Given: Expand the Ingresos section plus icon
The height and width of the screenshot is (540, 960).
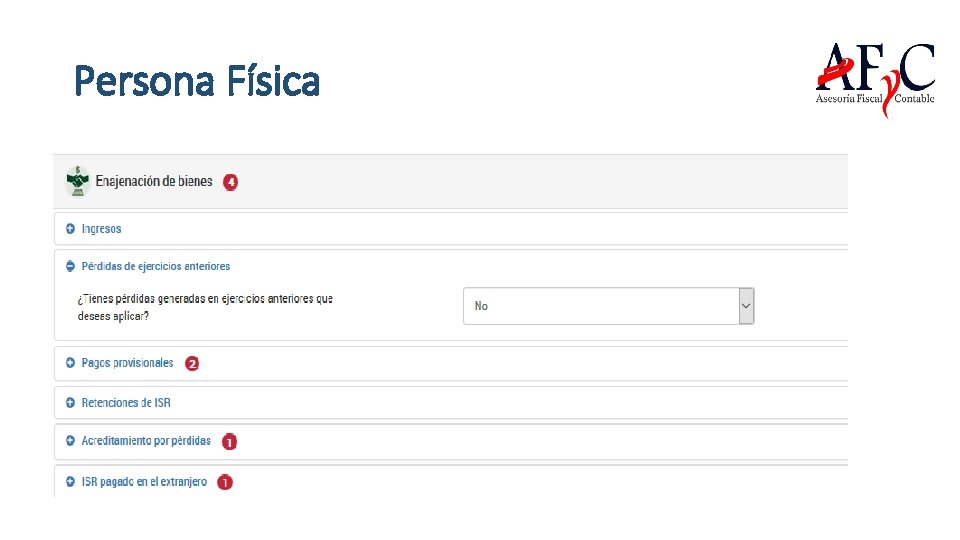Looking at the screenshot, I should tap(70, 229).
